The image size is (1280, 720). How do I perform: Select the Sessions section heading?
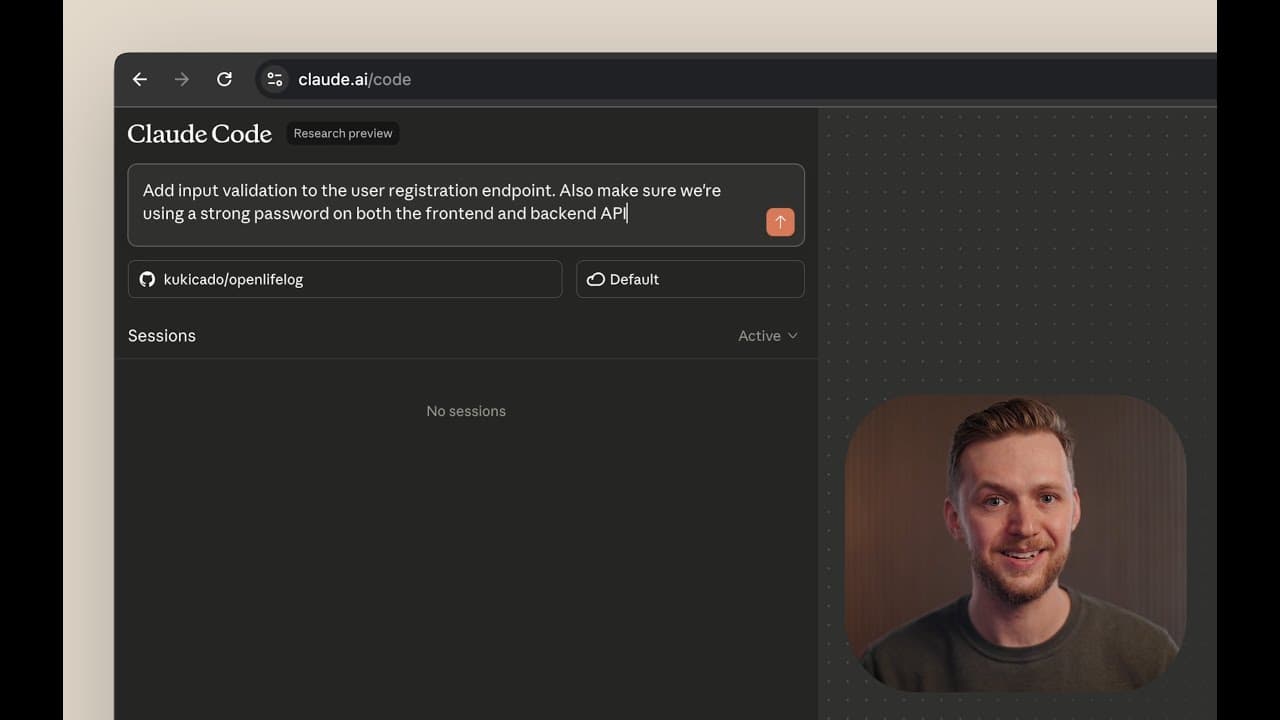(161, 336)
